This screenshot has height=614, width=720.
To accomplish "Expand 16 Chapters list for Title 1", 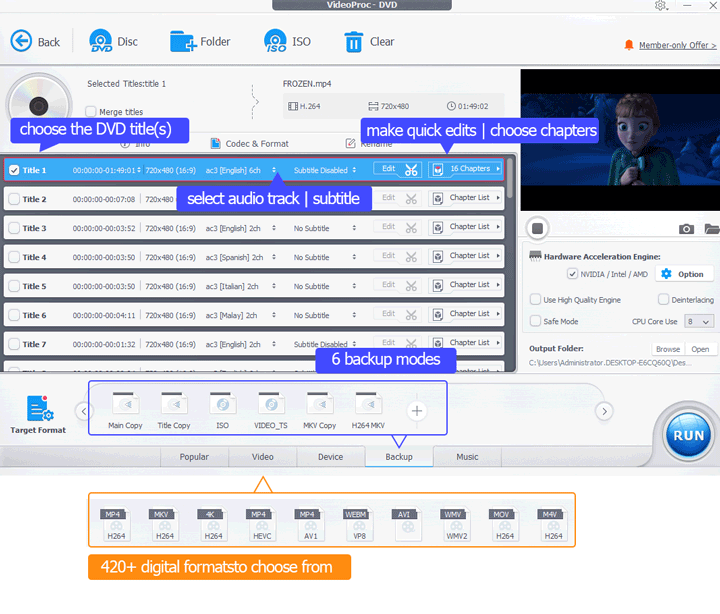I will click(x=466, y=169).
